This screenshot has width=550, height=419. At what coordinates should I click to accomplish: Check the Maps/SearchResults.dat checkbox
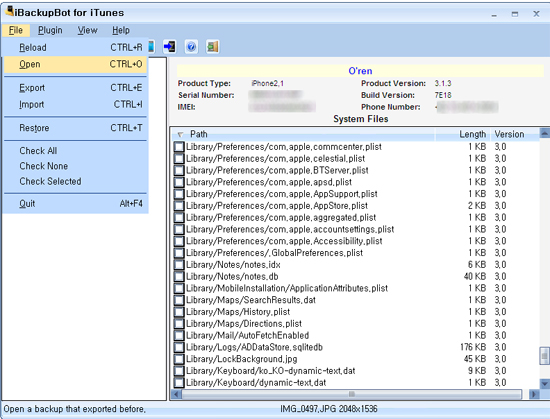(179, 300)
